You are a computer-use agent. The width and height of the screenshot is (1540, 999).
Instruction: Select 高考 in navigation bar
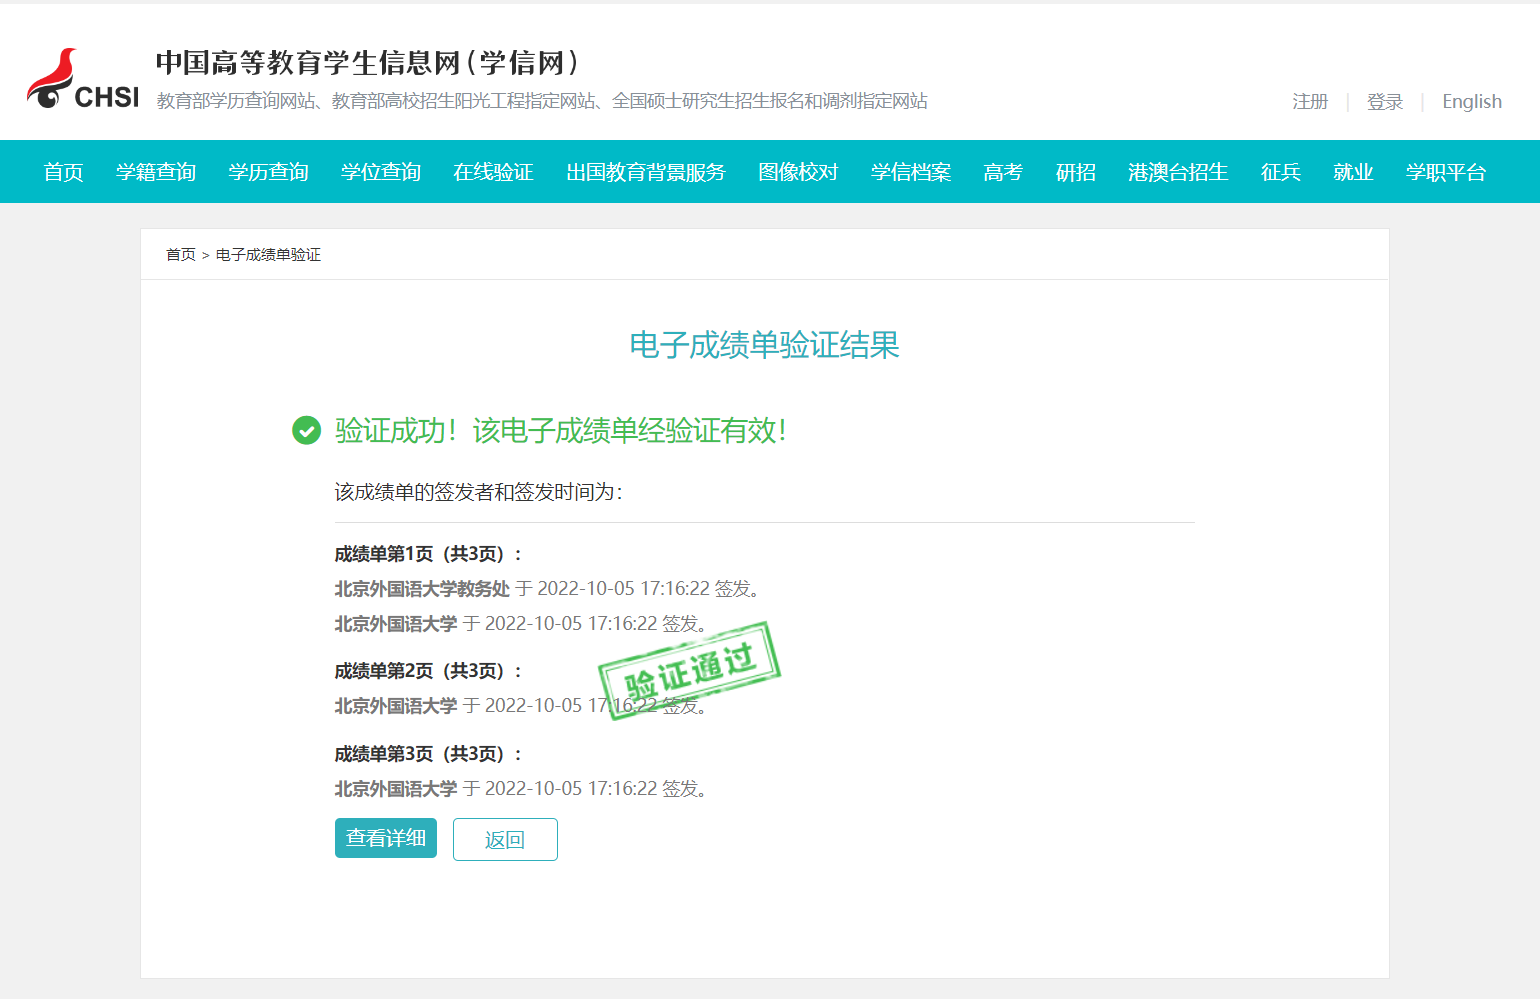(x=1003, y=172)
